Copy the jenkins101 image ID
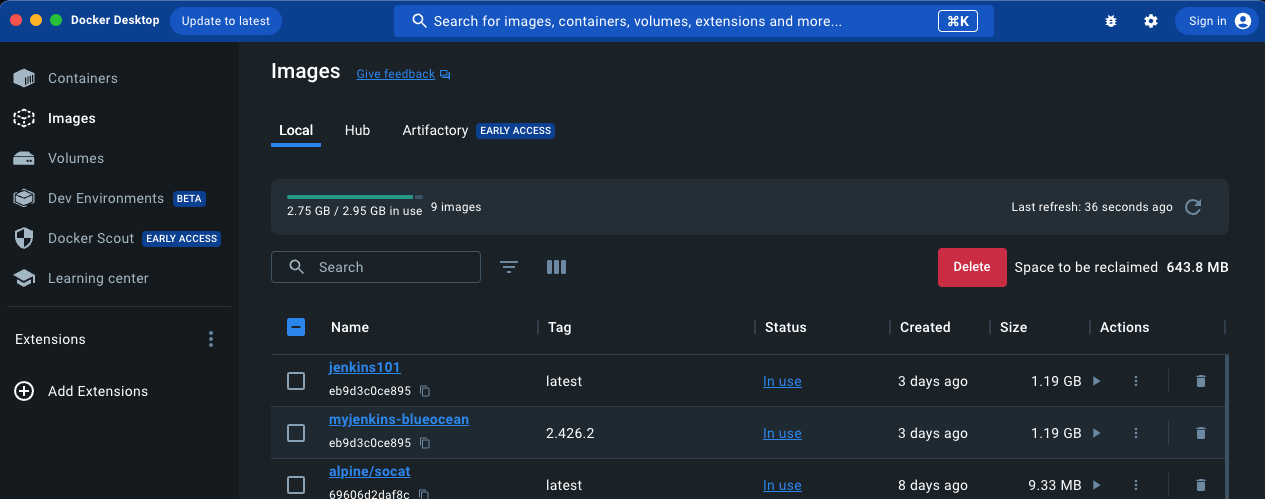Screen dimensions: 1265x499 click(x=425, y=390)
